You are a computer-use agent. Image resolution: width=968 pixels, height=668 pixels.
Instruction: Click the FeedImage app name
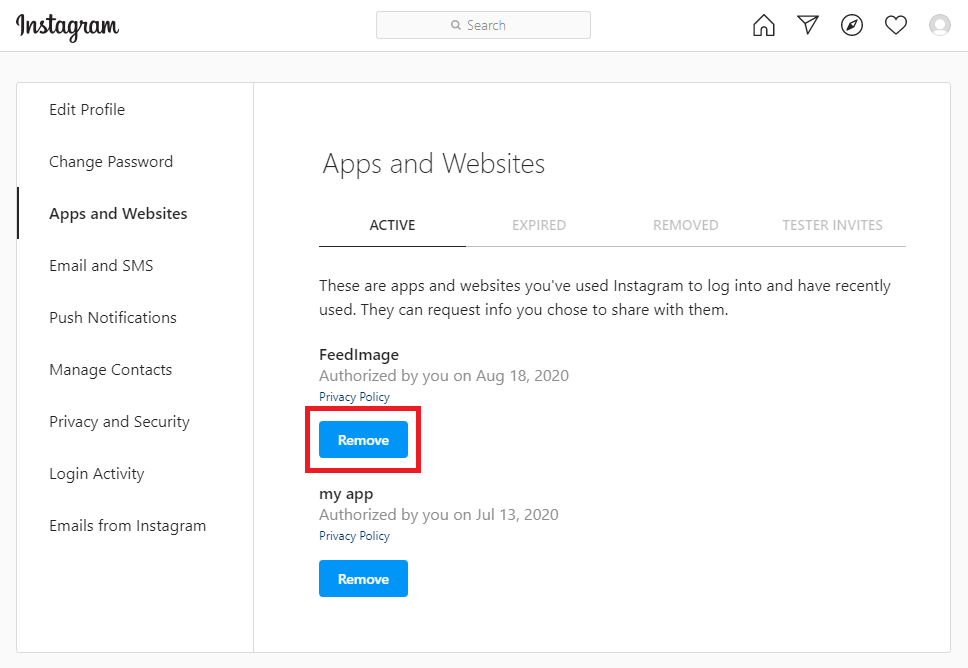[359, 355]
